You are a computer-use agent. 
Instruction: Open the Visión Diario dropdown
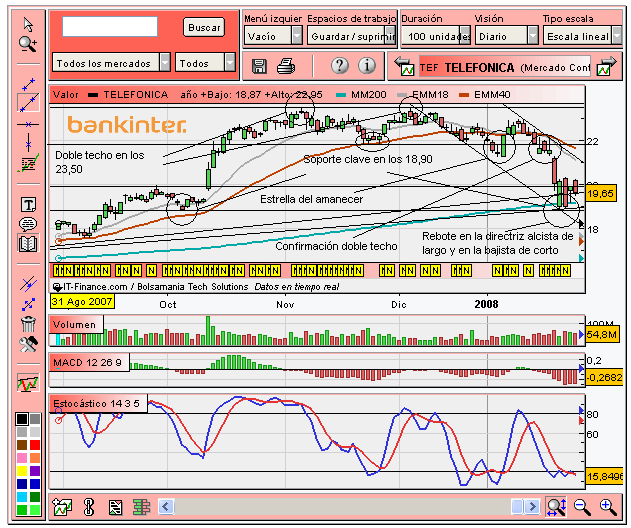(x=507, y=36)
